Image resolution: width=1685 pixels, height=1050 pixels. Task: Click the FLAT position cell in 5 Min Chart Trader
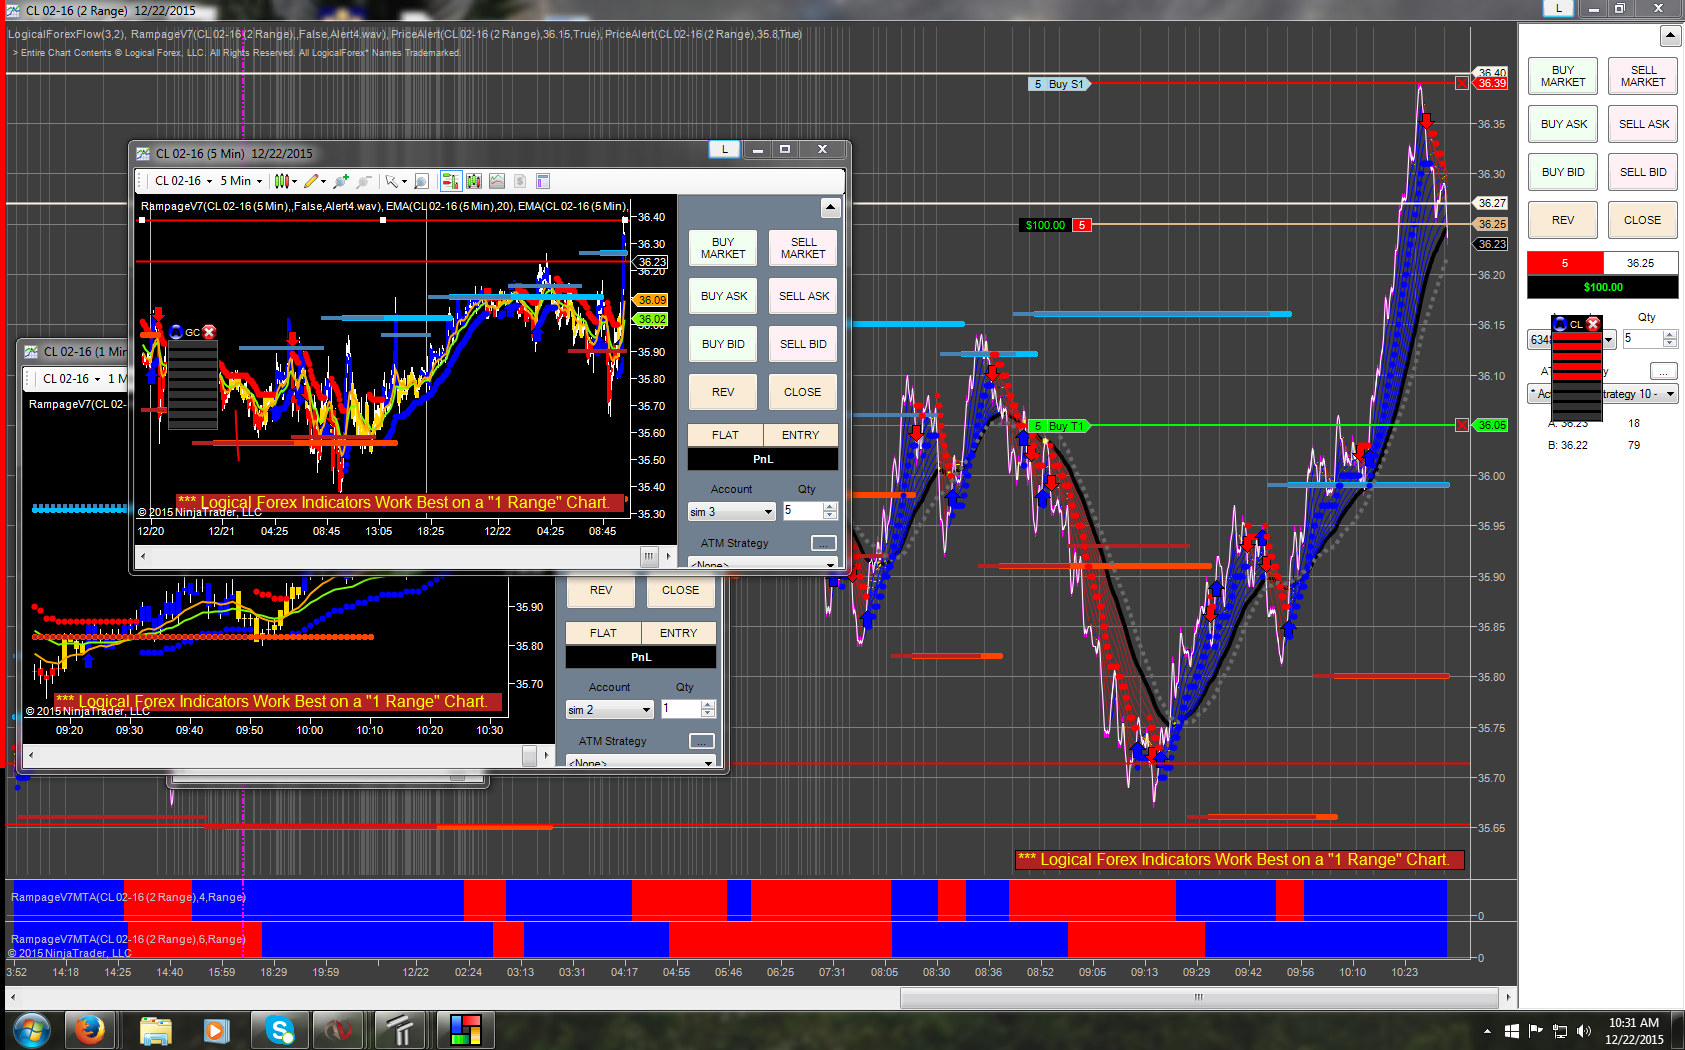tap(725, 435)
